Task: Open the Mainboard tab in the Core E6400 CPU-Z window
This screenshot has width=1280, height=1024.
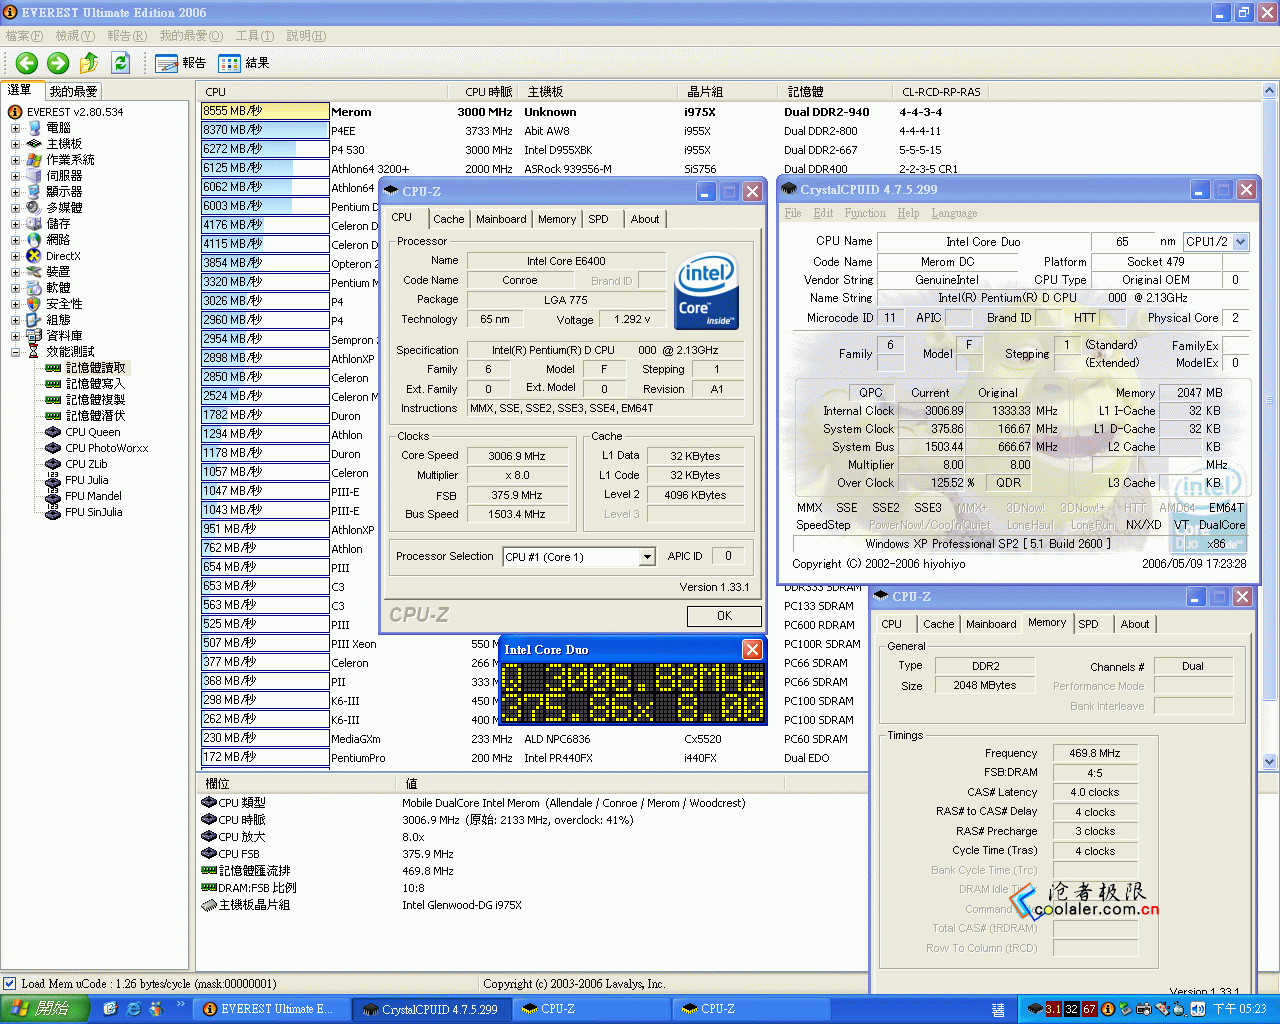Action: pyautogui.click(x=501, y=219)
